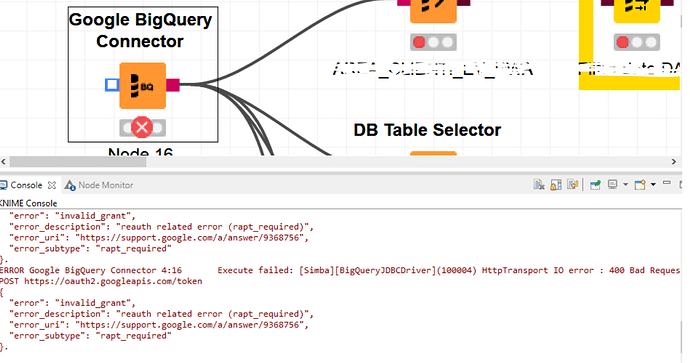Click the horizontal scrollbar left arrow

[4, 162]
